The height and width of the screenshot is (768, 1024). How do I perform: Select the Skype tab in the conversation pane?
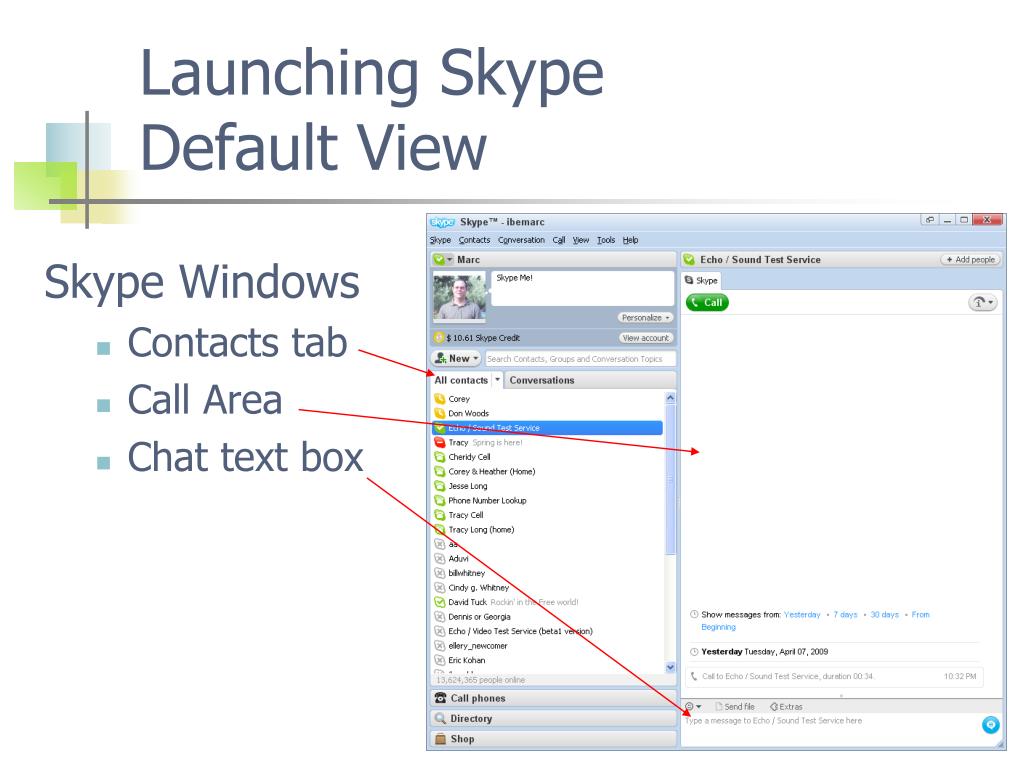701,280
